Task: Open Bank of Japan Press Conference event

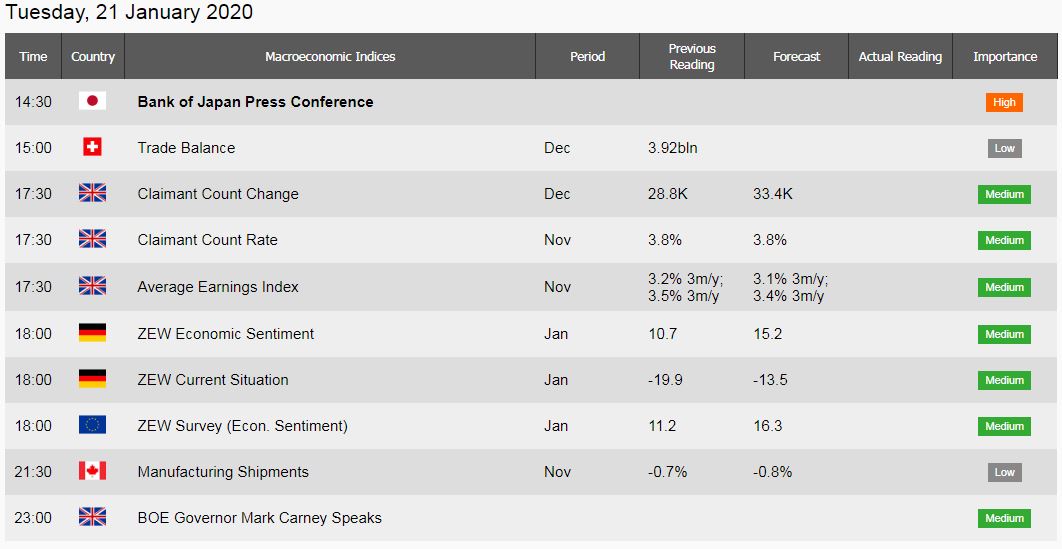Action: coord(255,102)
